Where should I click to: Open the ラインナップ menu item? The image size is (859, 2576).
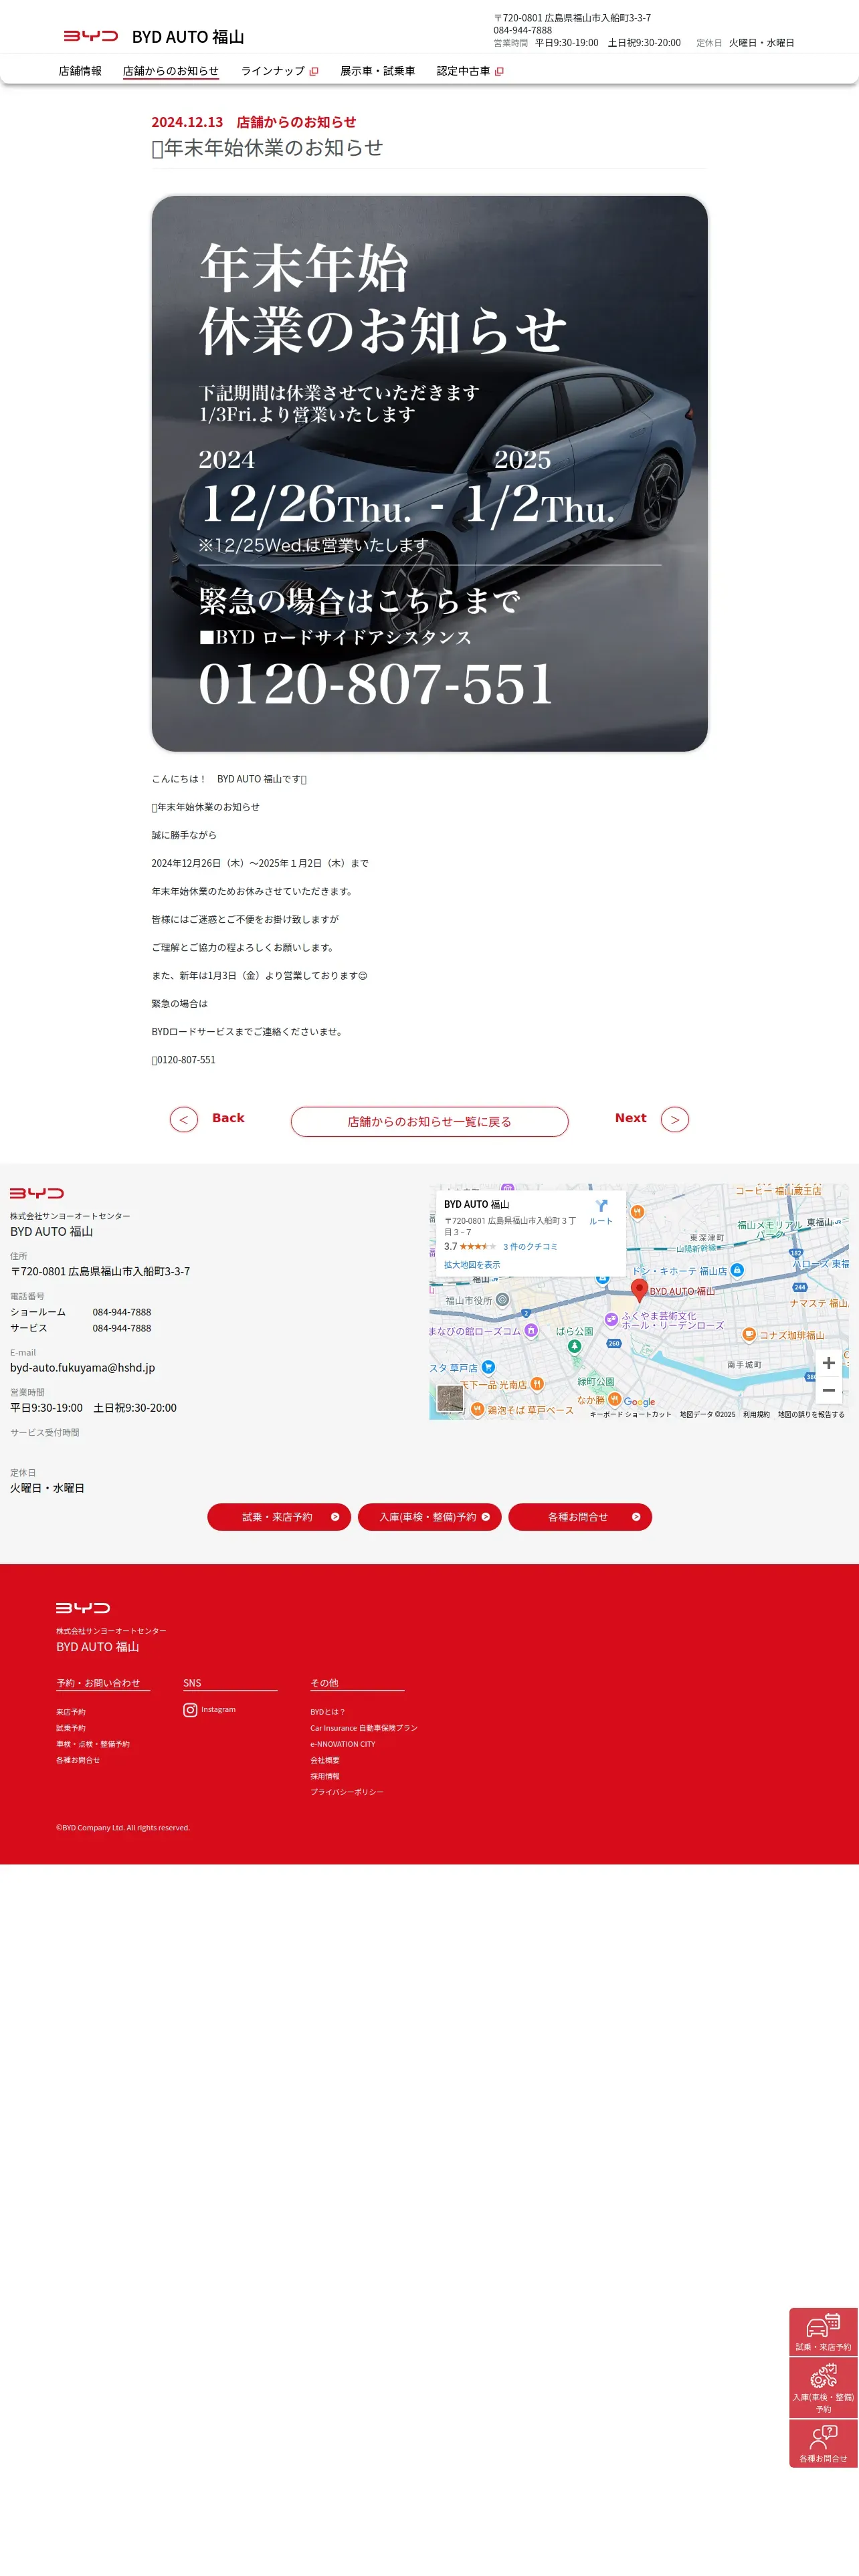click(273, 71)
